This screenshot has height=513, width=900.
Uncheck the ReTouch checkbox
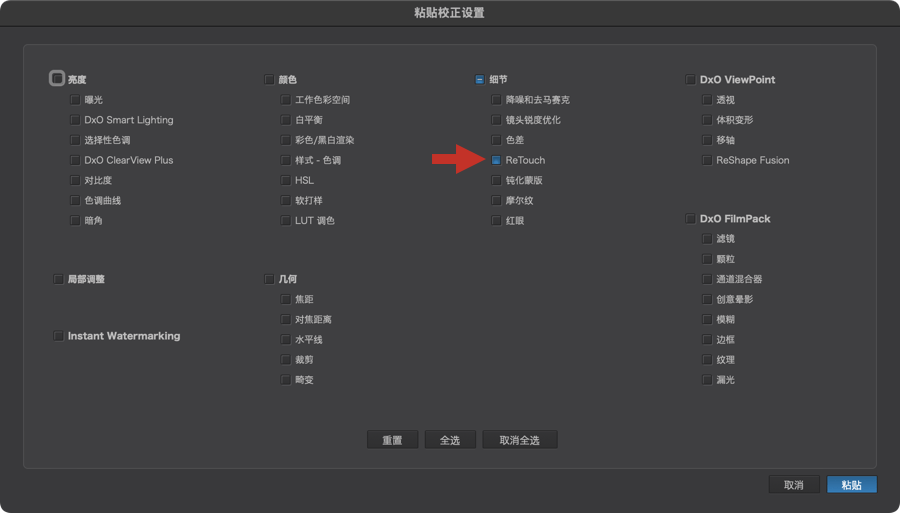[x=496, y=160]
